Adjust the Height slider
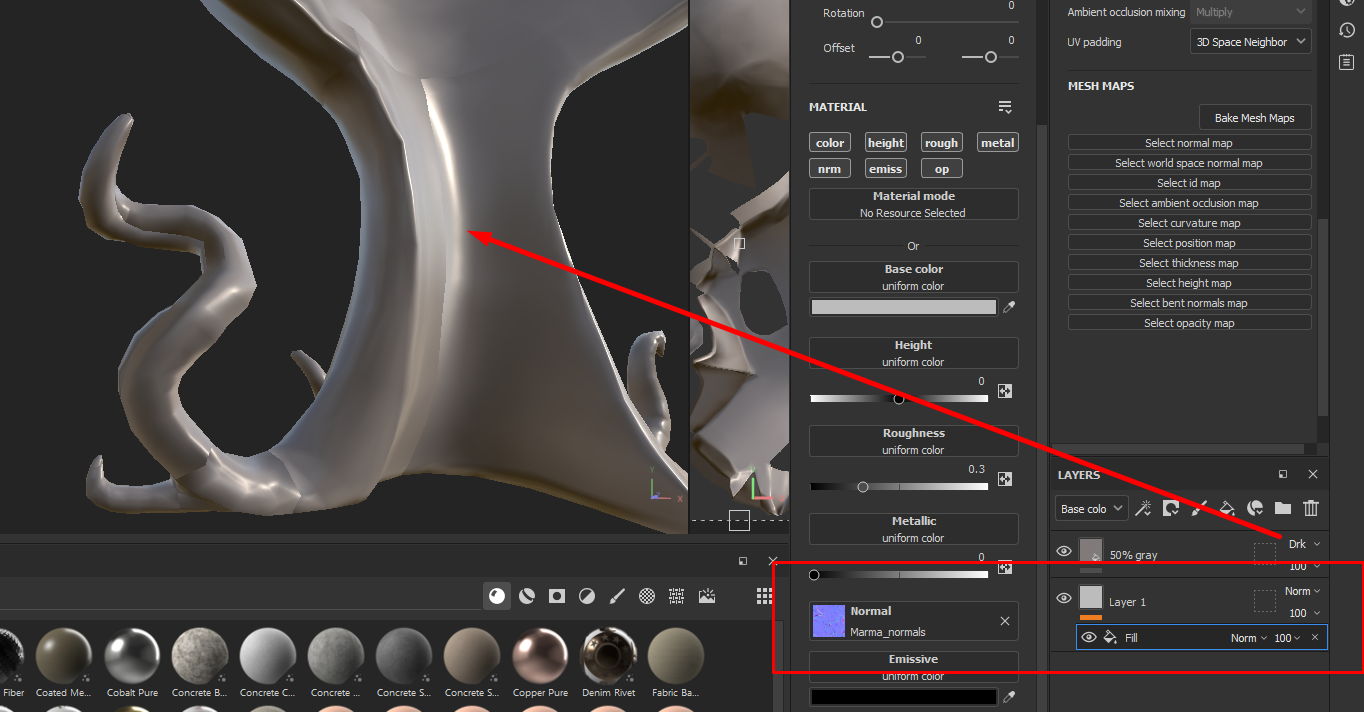Screen dimensions: 1364x712 pos(899,399)
